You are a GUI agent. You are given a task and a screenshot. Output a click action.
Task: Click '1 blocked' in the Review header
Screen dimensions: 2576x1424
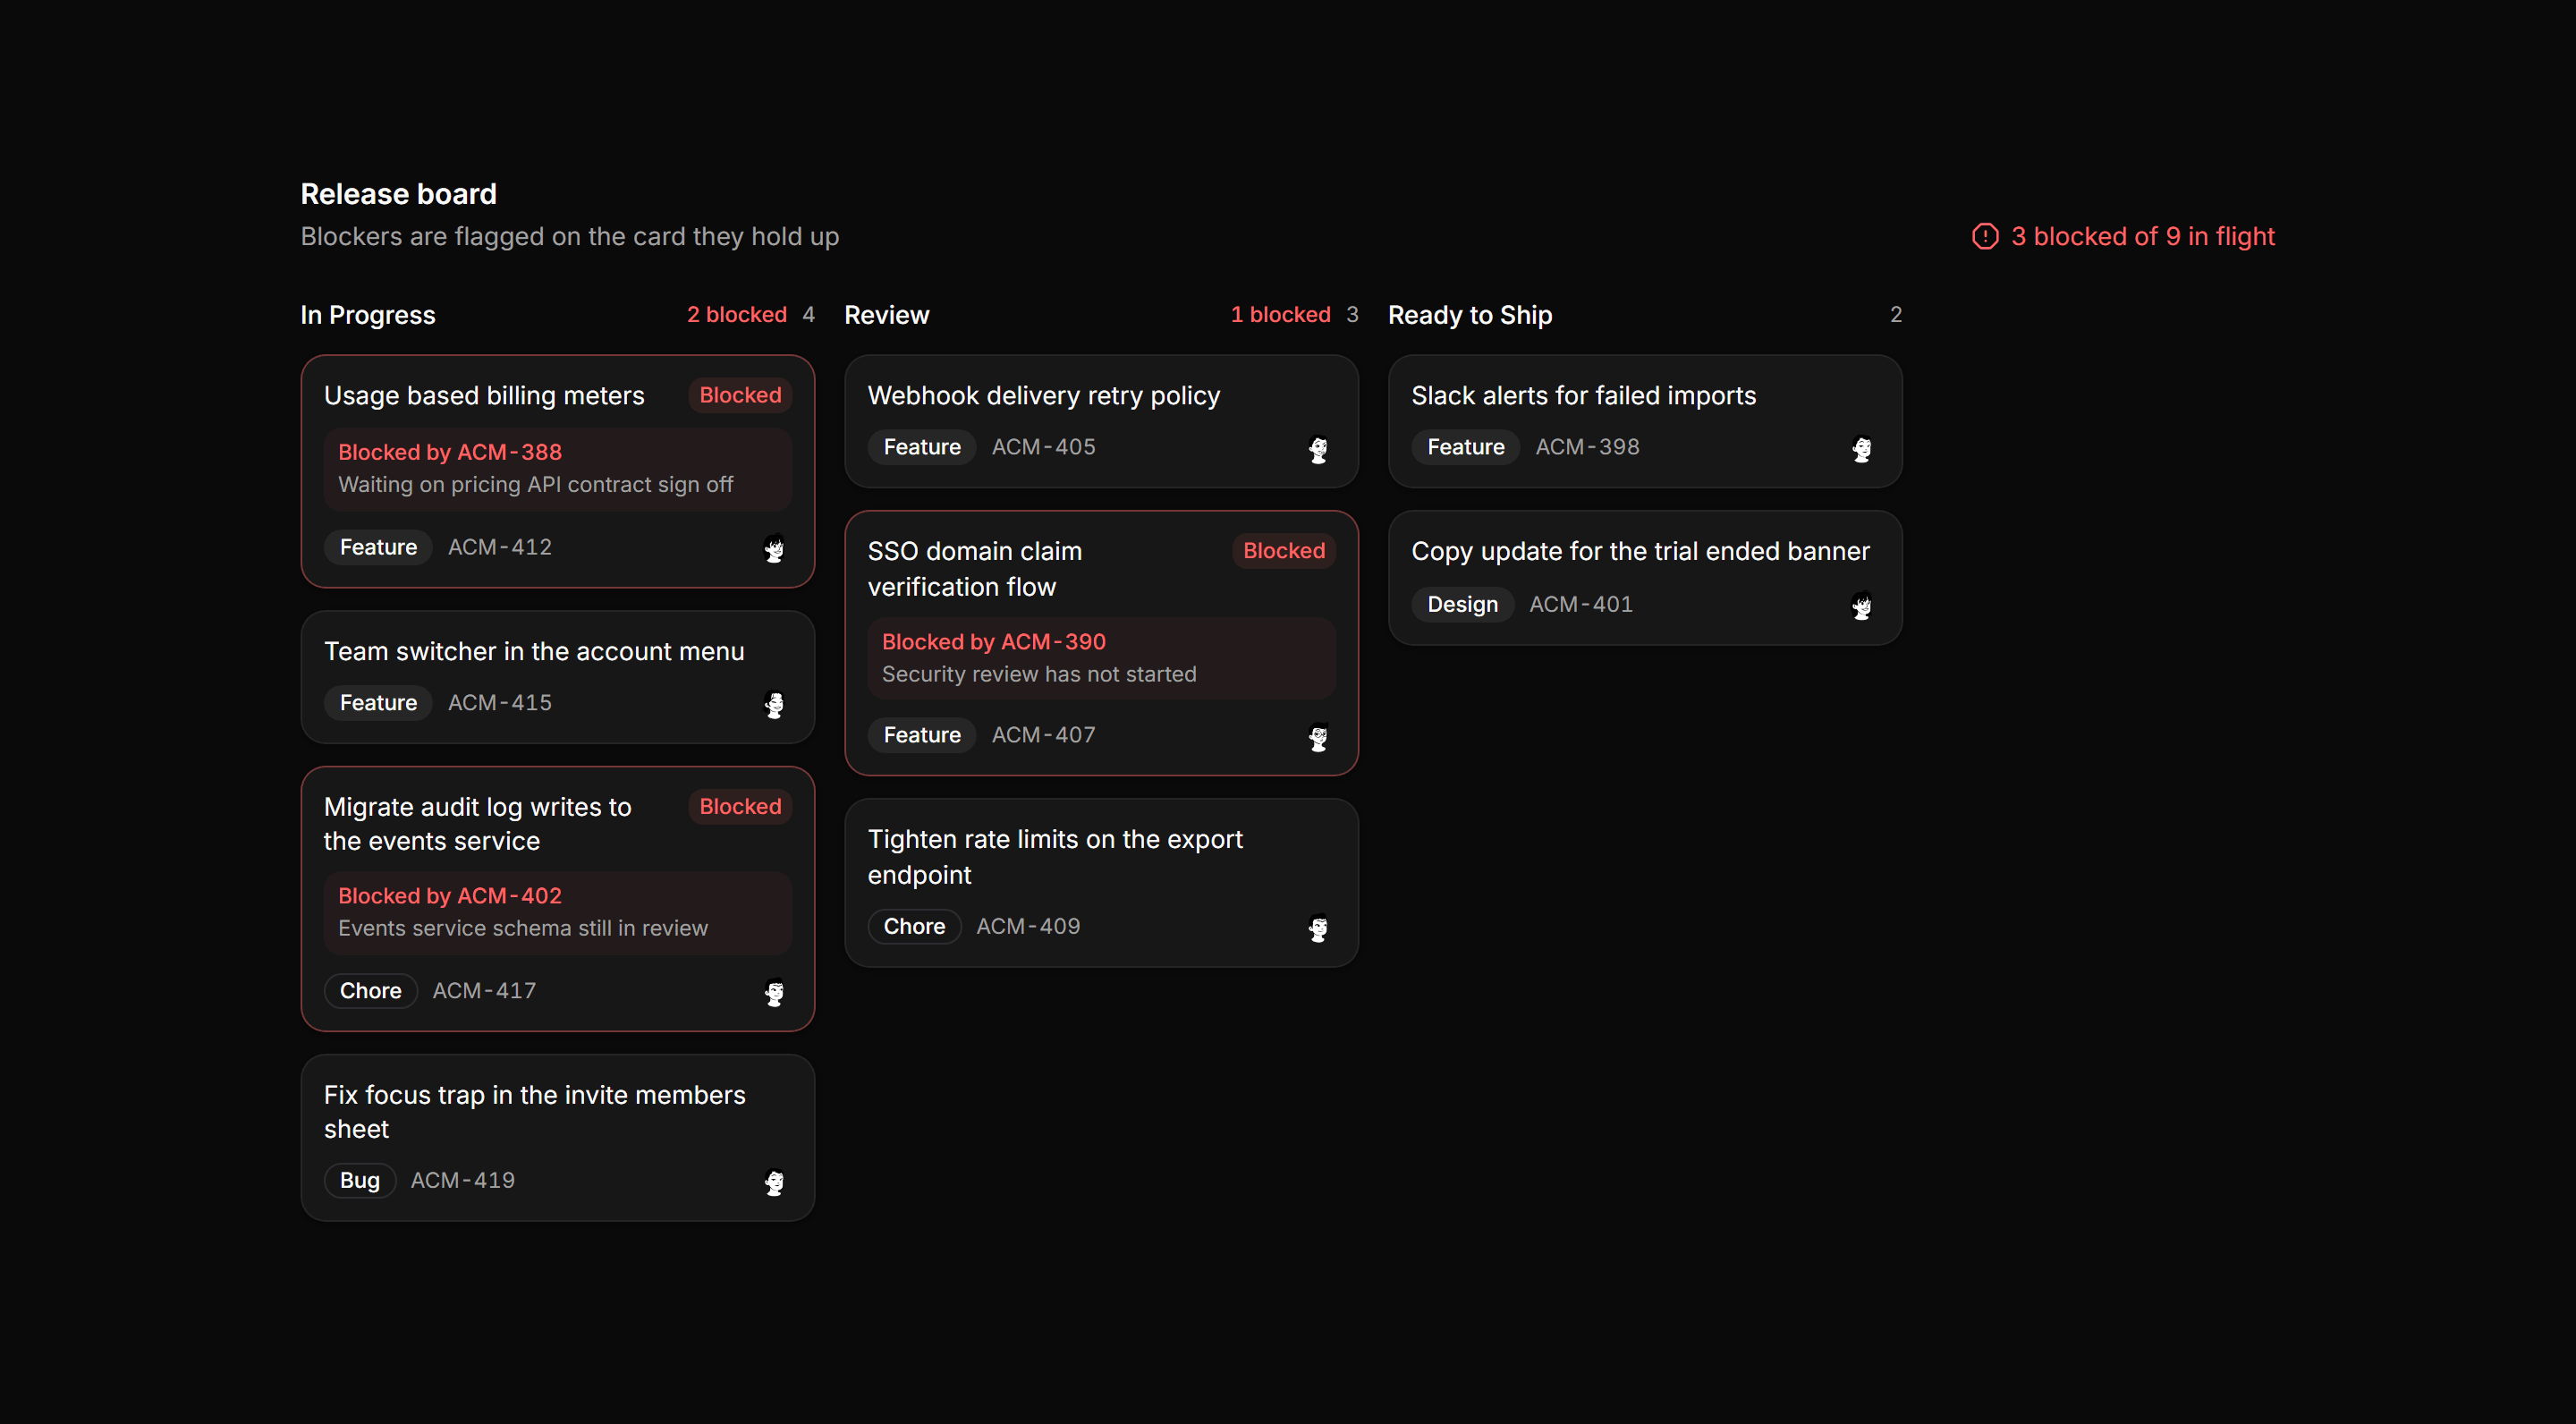pyautogui.click(x=1281, y=315)
